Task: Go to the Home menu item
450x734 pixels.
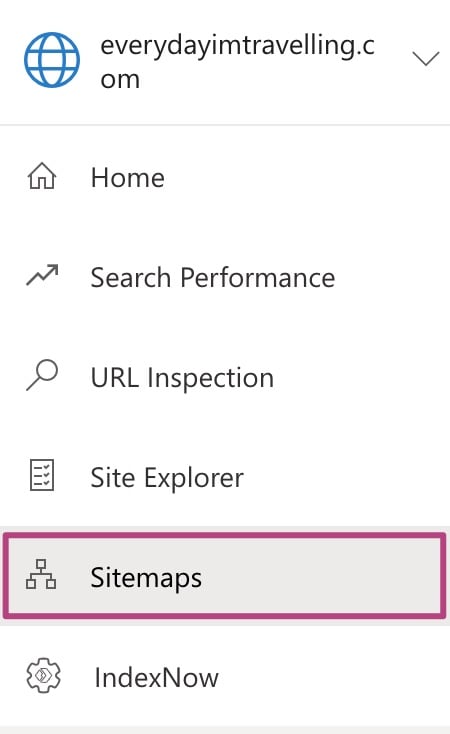Action: point(225,177)
